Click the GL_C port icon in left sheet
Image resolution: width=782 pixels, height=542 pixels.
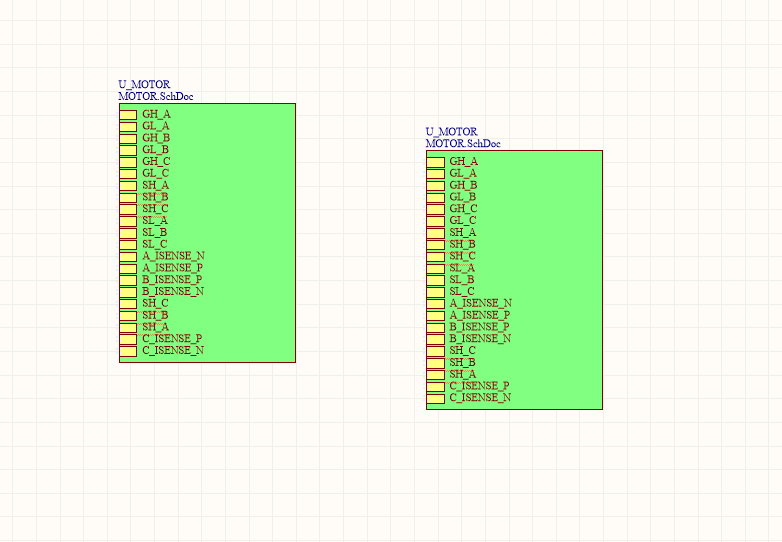(x=128, y=174)
